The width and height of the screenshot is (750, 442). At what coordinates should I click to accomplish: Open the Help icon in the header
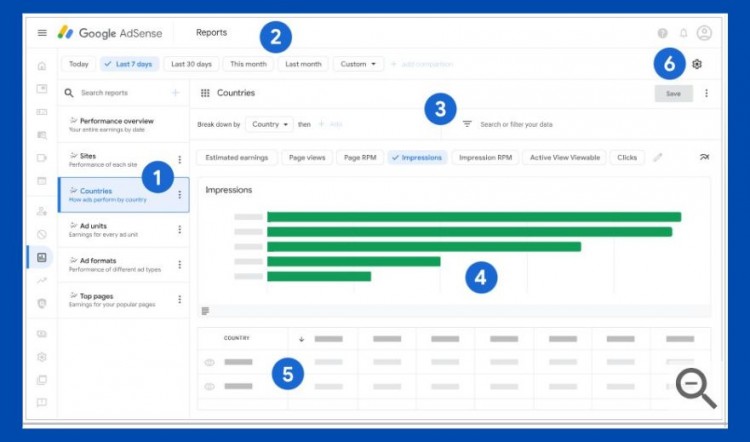point(662,33)
